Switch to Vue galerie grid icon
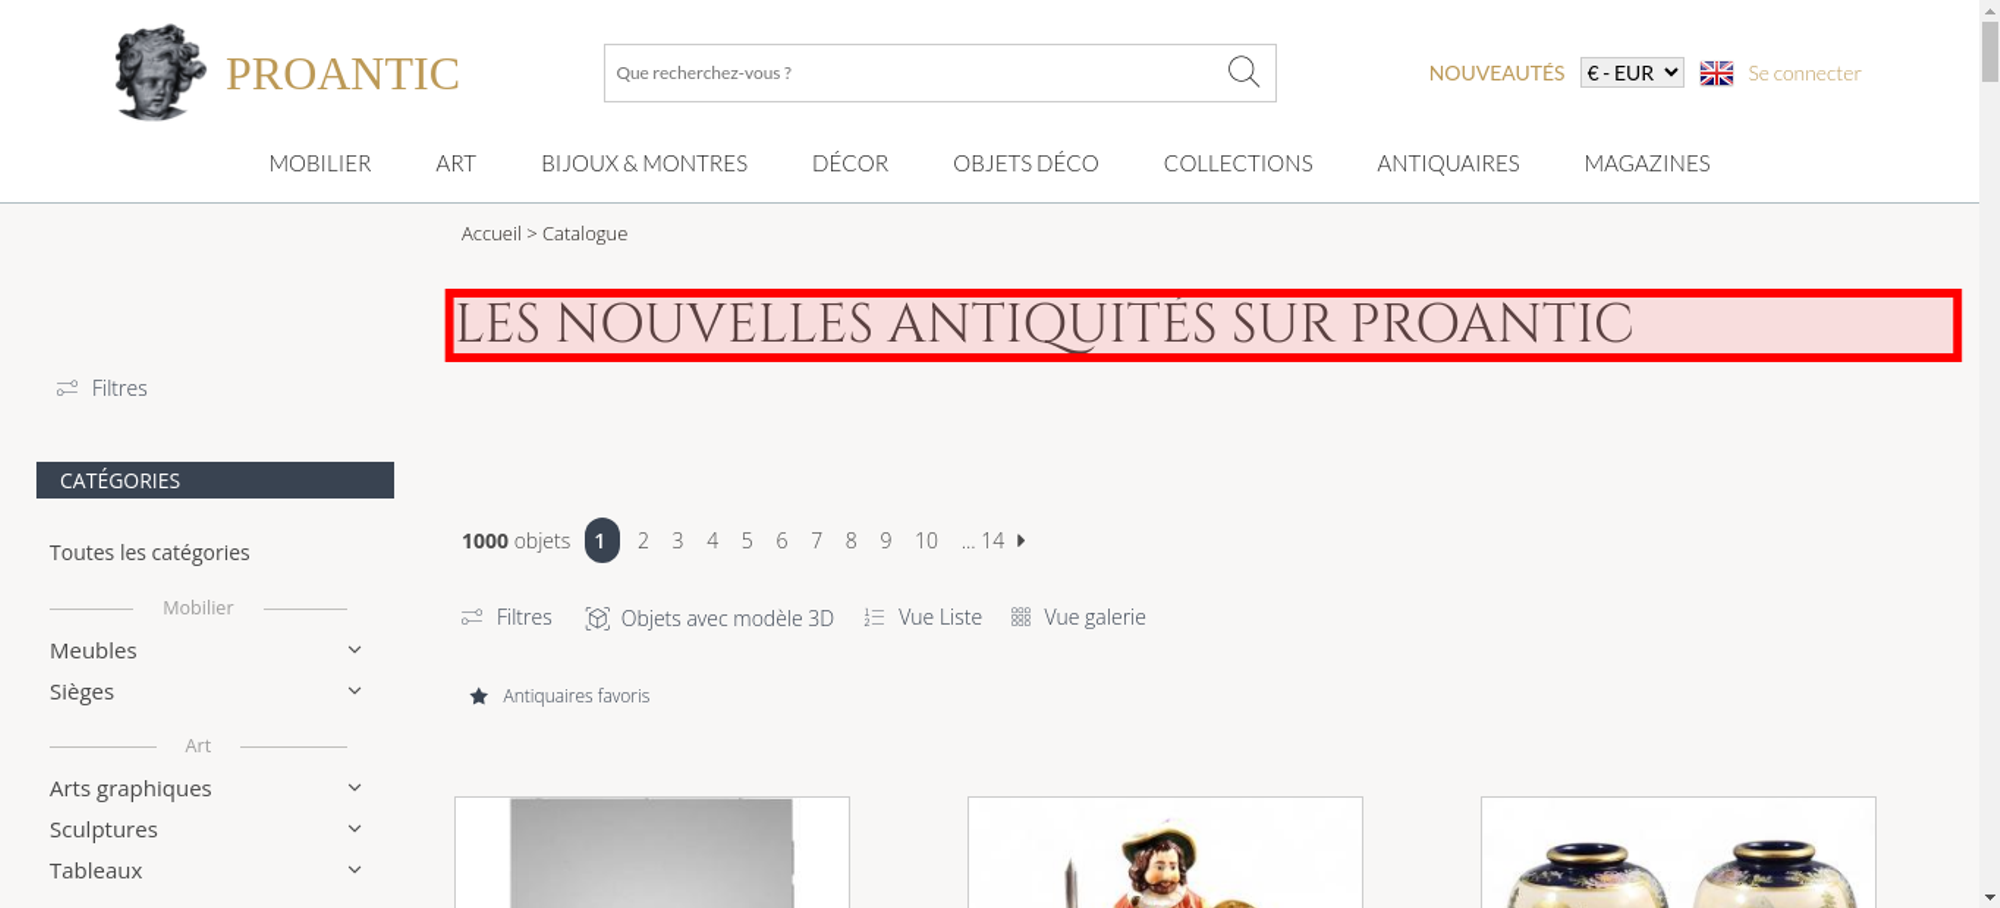Image resolution: width=2000 pixels, height=908 pixels. coord(1020,617)
